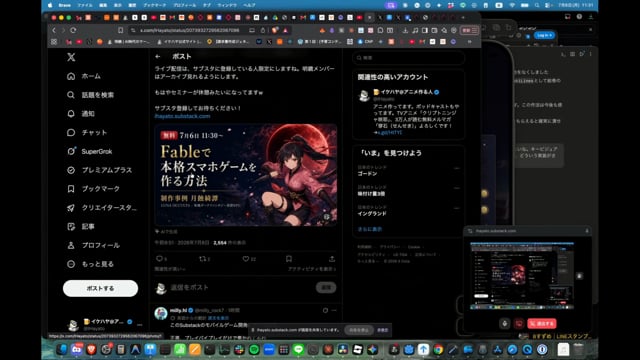The image size is (640, 360).
Task: Open the 関連性が高い reply sort dropdown
Action: (x=170, y=269)
